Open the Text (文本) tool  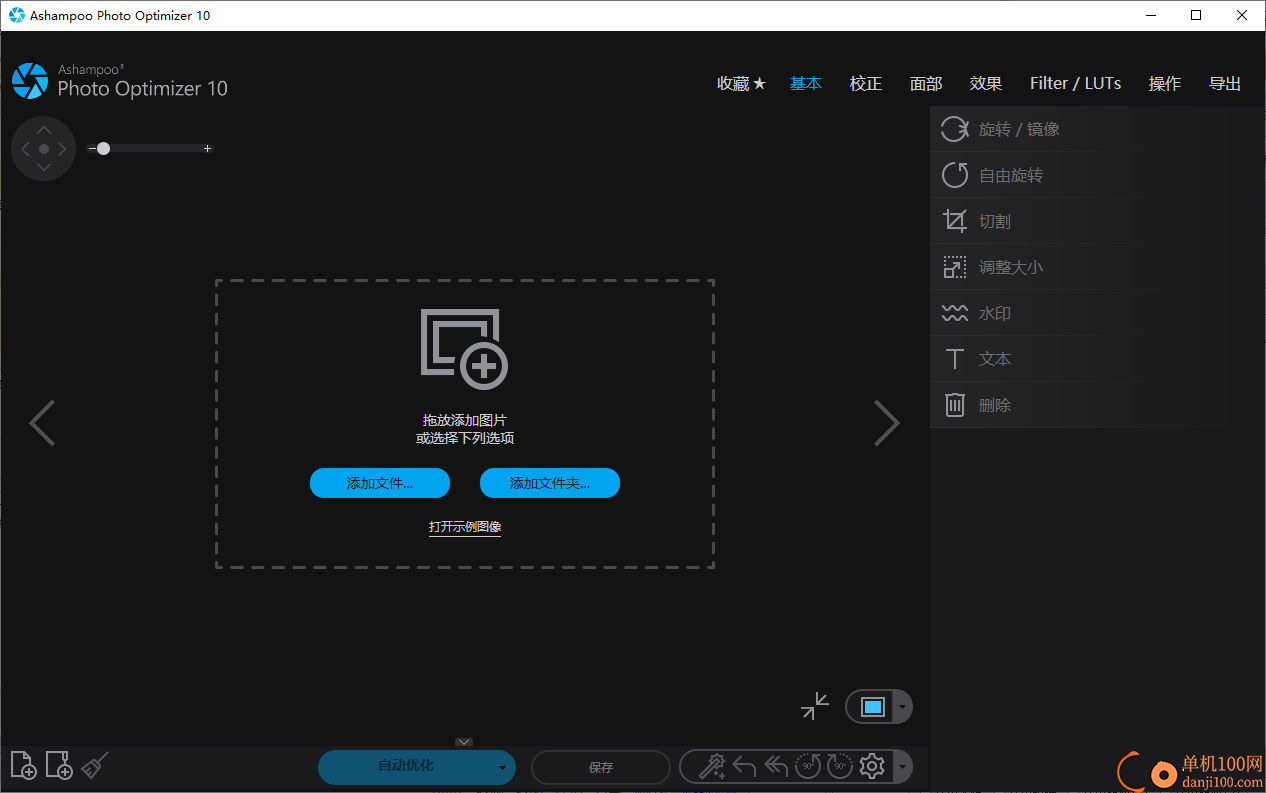pos(1098,359)
